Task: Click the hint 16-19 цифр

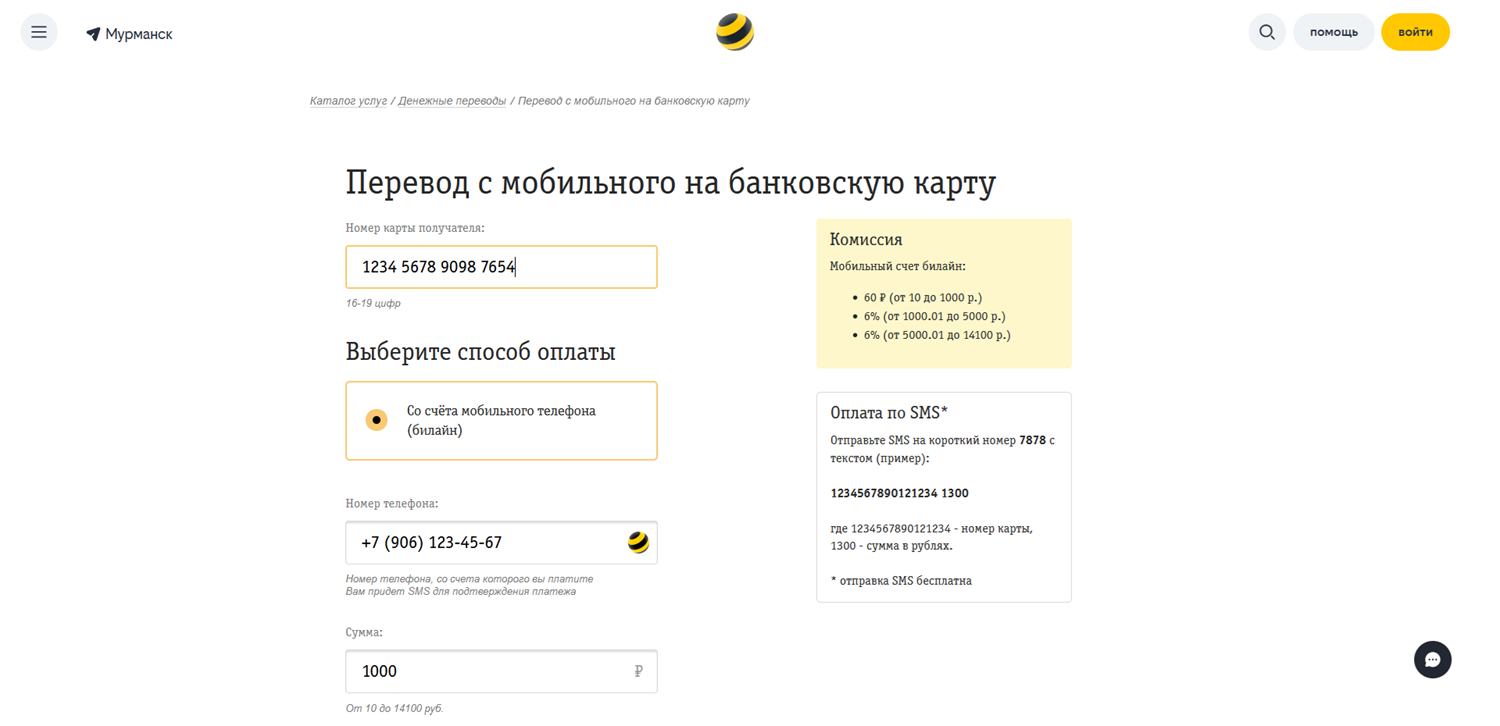Action: [373, 303]
